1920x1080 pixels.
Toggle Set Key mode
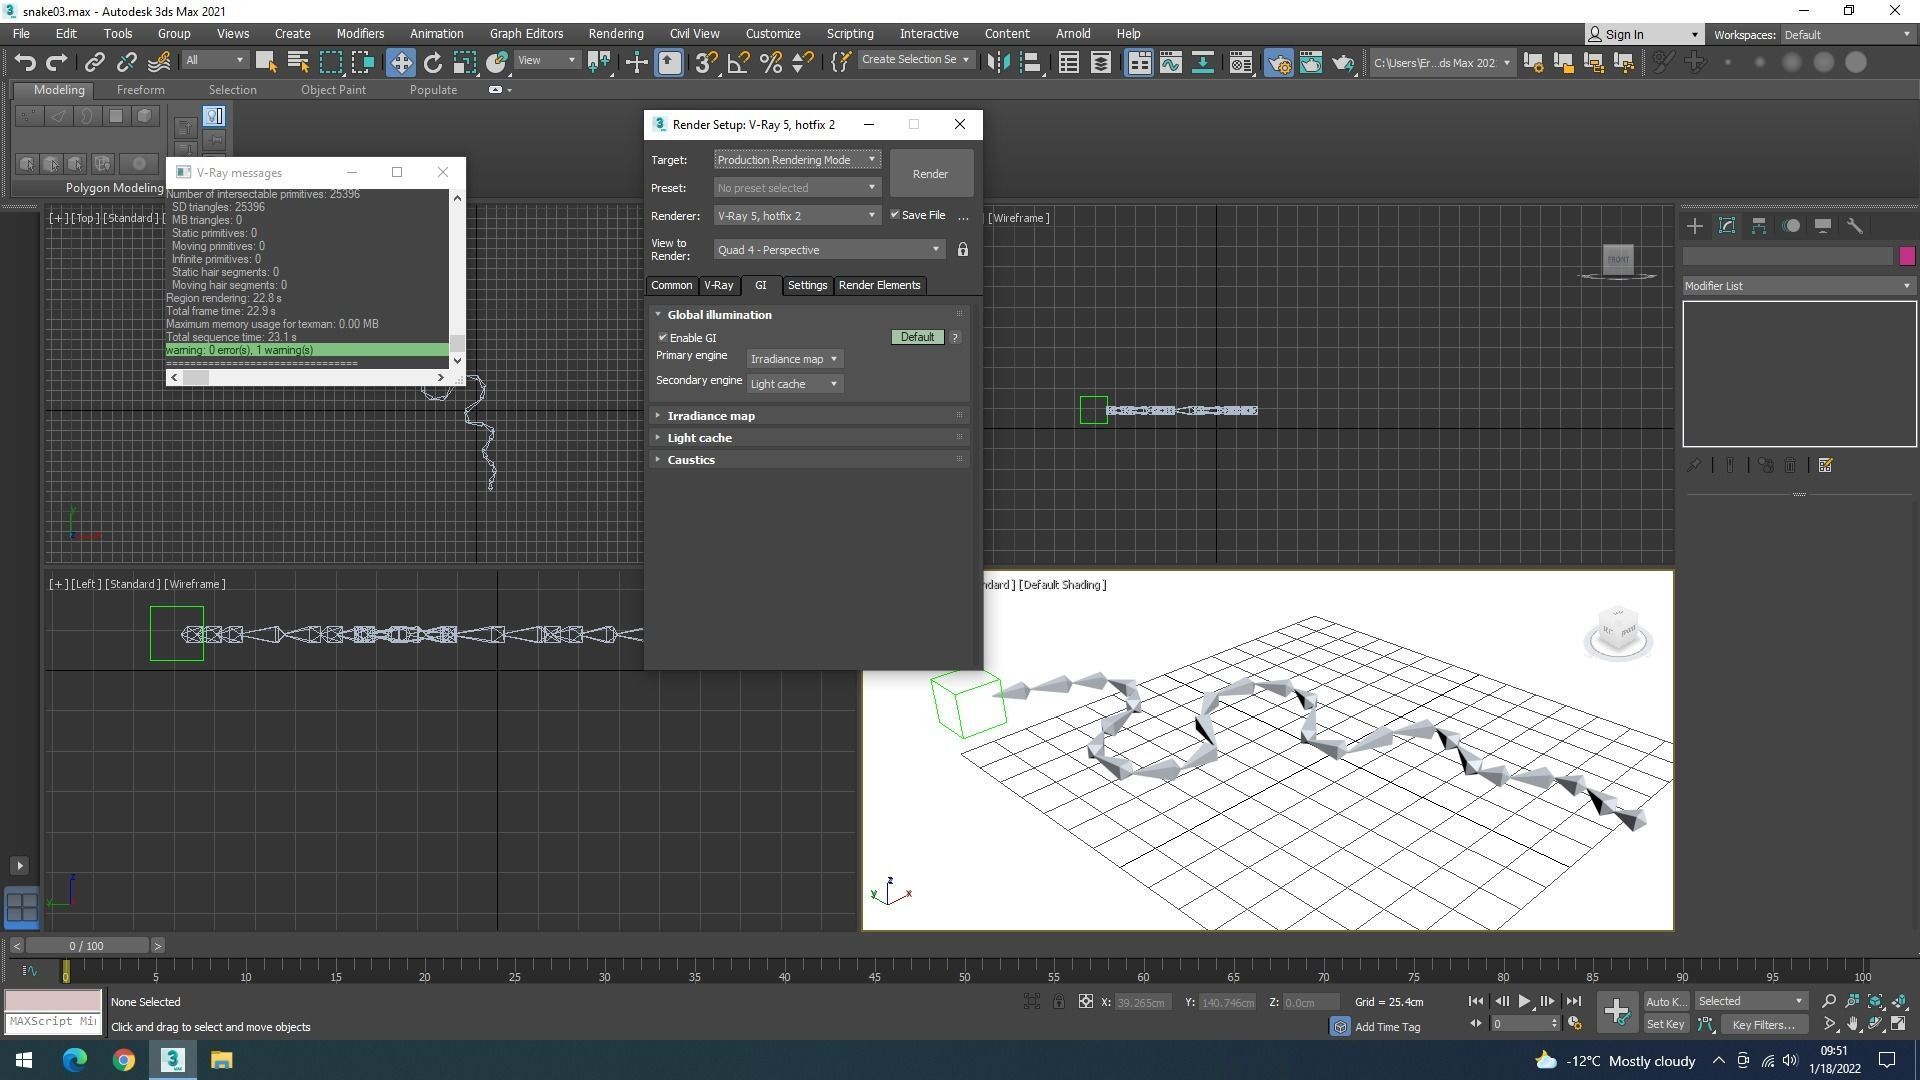coord(1665,1024)
